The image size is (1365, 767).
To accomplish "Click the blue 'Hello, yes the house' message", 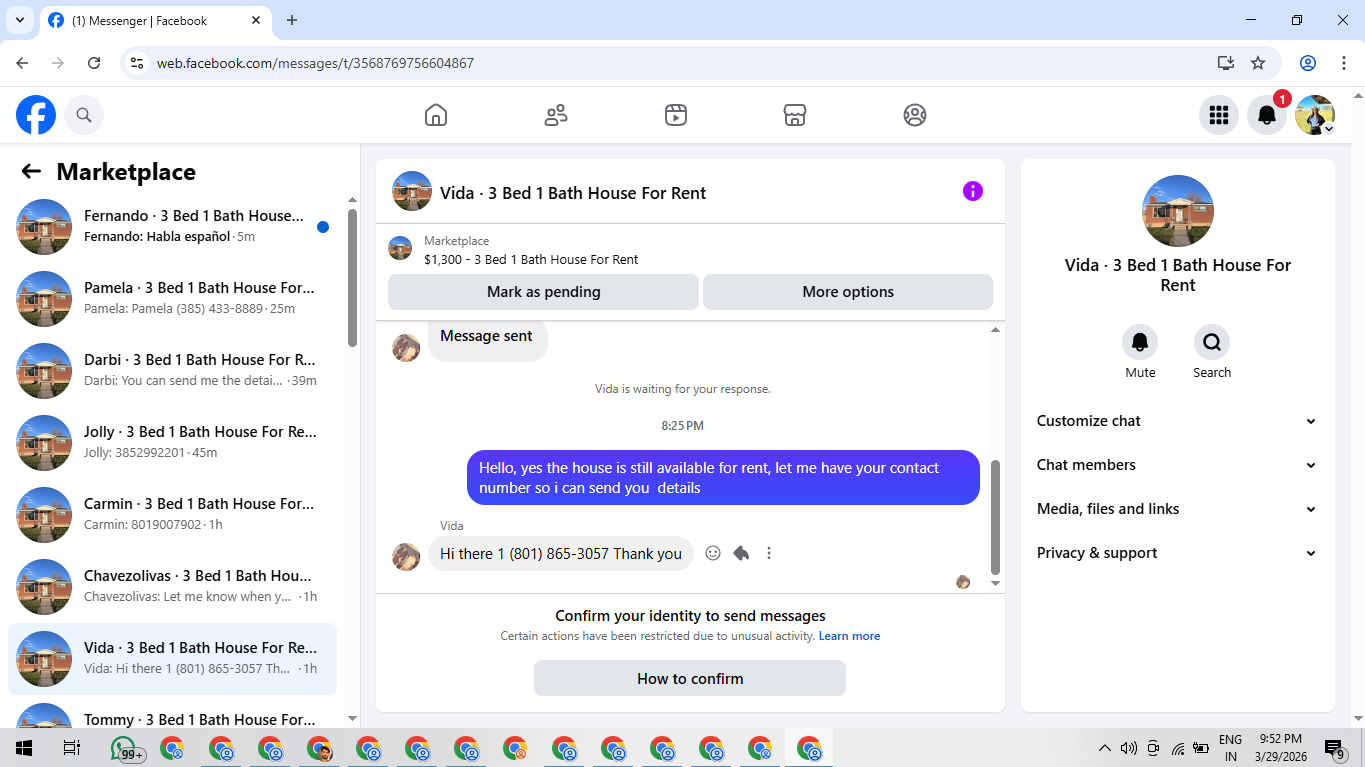I will [x=723, y=478].
